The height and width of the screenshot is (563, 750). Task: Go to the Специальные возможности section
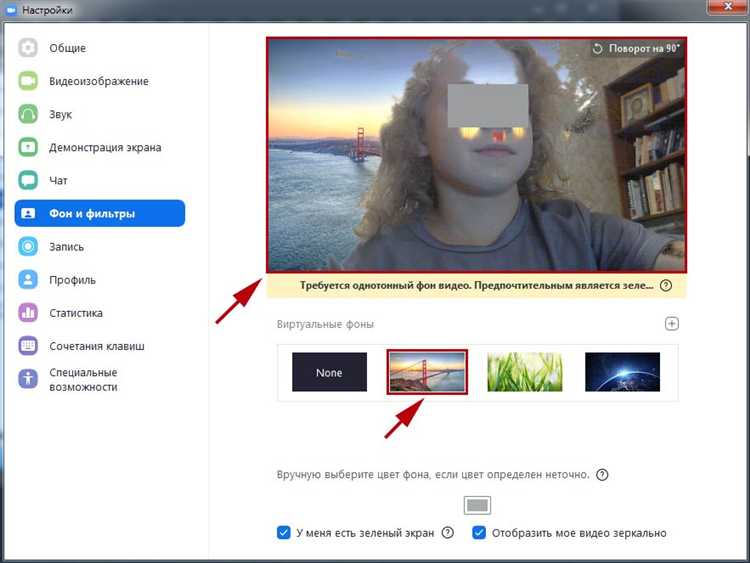tap(83, 379)
